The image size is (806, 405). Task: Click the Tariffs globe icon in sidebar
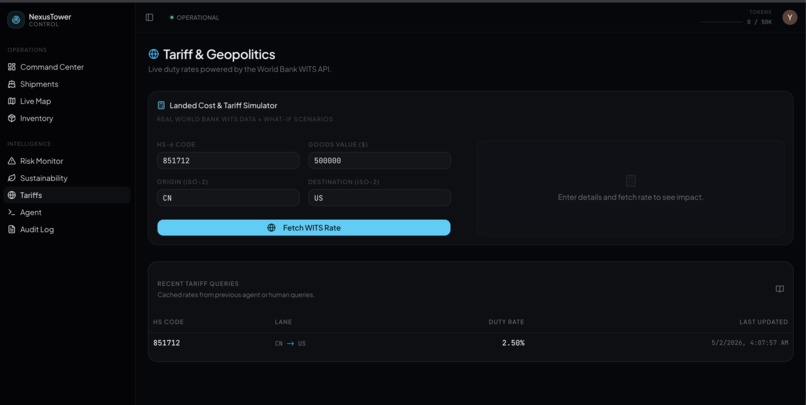click(12, 195)
